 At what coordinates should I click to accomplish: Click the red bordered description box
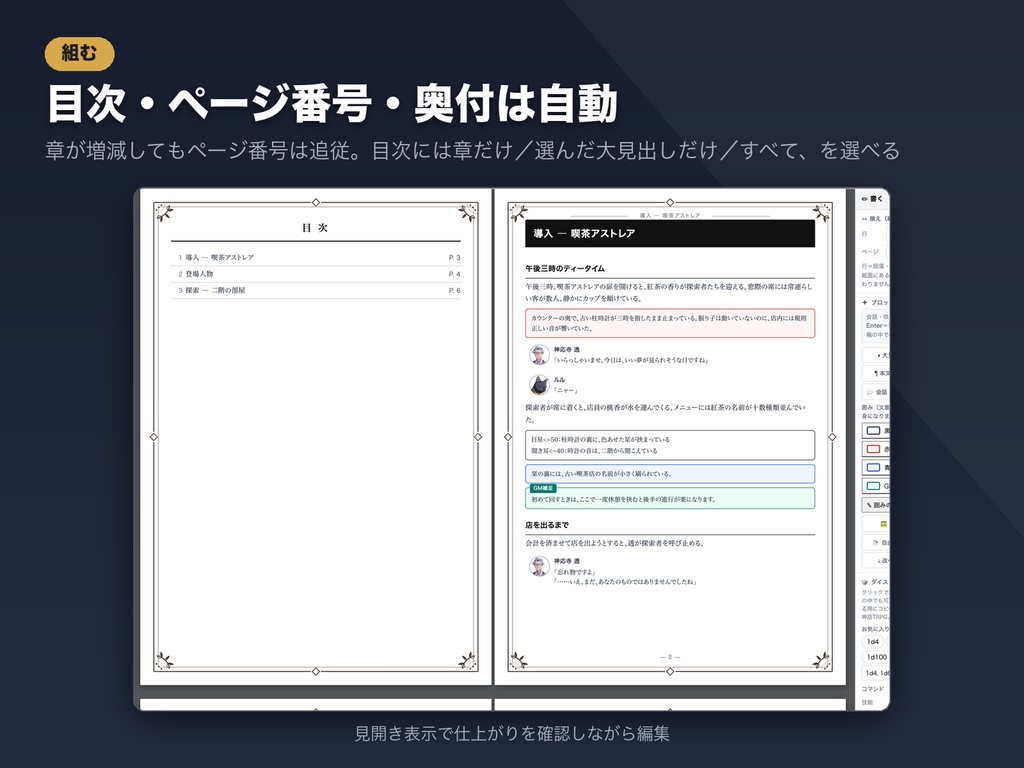[669, 323]
